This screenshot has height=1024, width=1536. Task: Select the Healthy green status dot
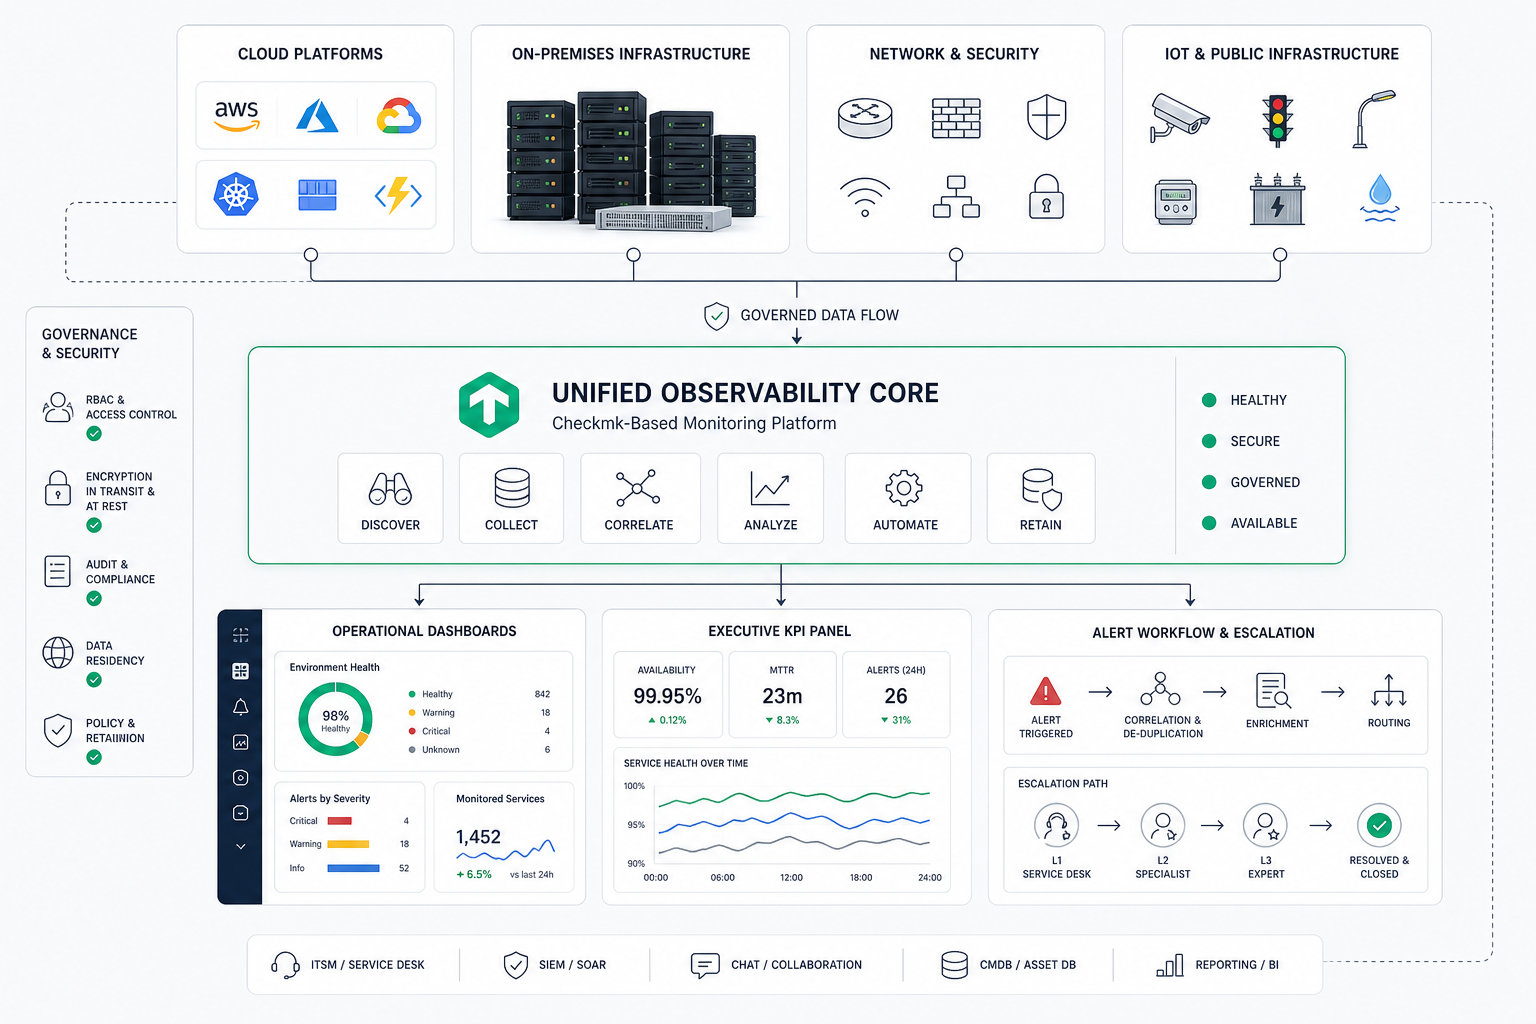tap(1209, 400)
